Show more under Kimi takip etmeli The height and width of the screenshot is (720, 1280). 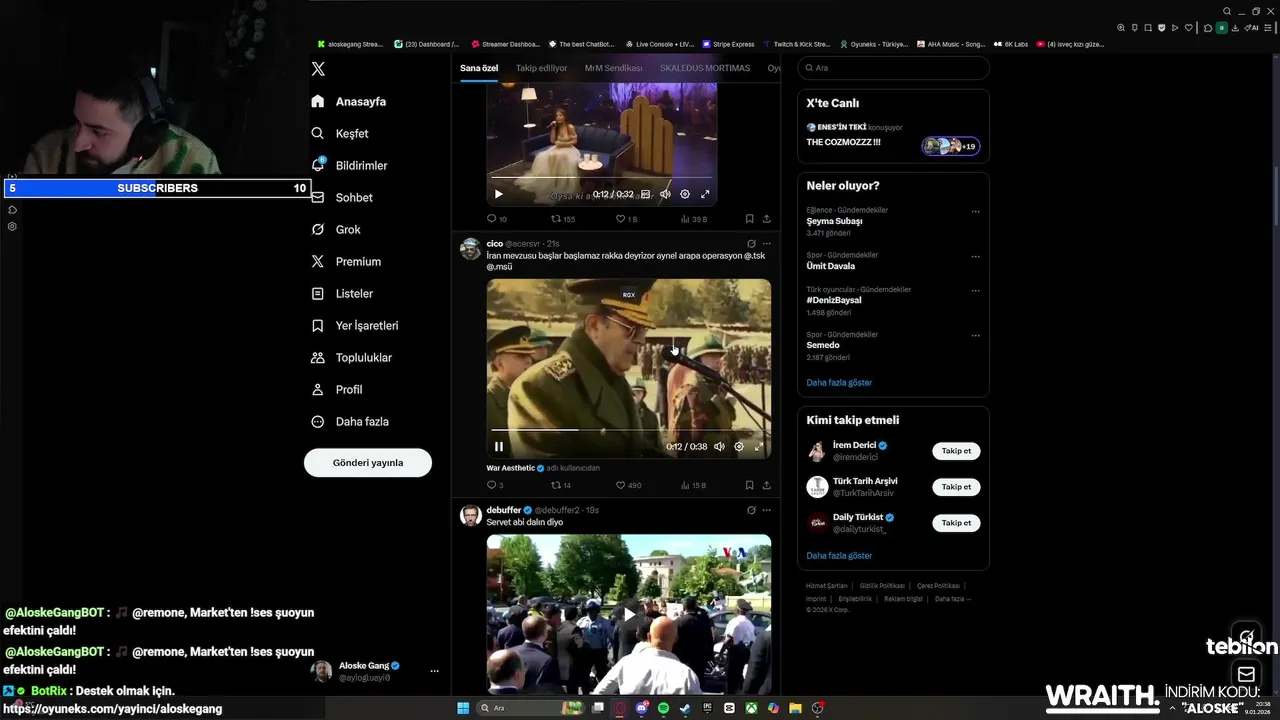(x=839, y=555)
